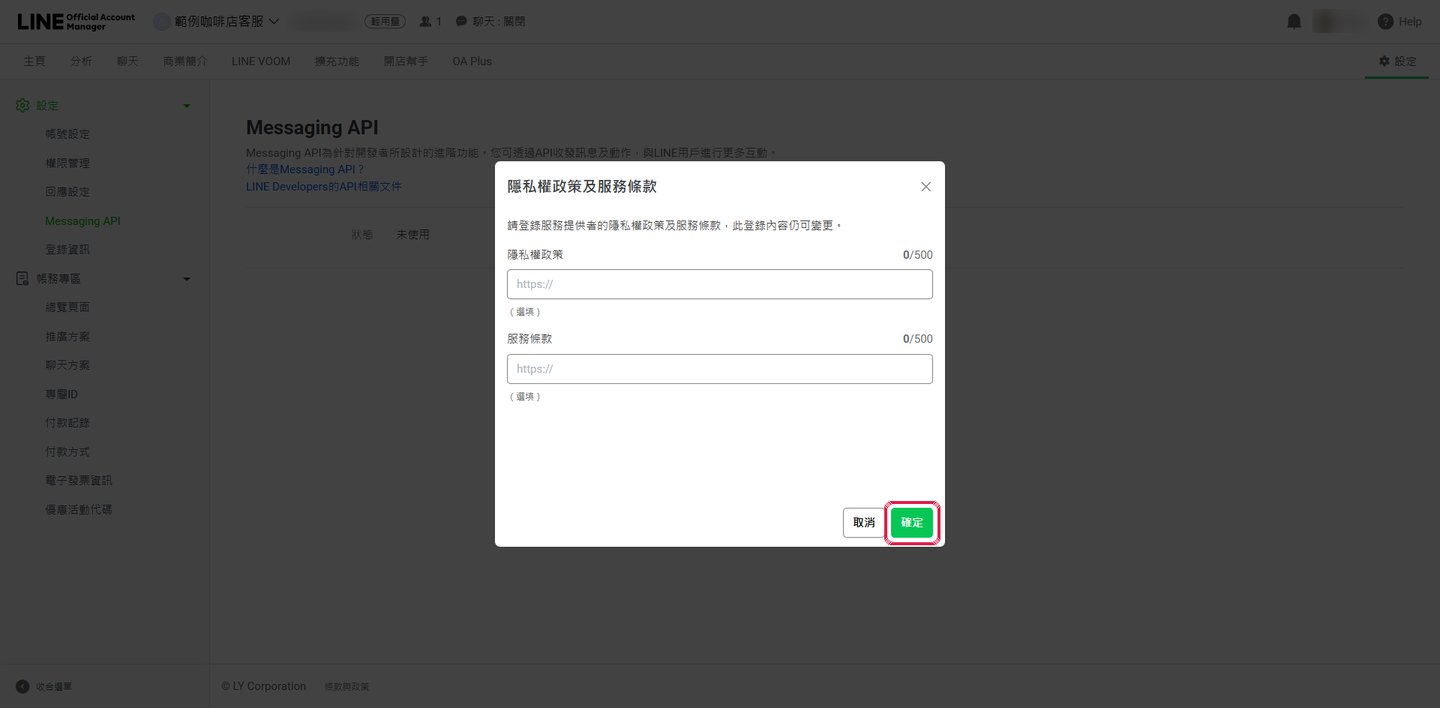This screenshot has height=708, width=1440.
Task: Open the 商業簡介 tab
Action: pyautogui.click(x=185, y=61)
